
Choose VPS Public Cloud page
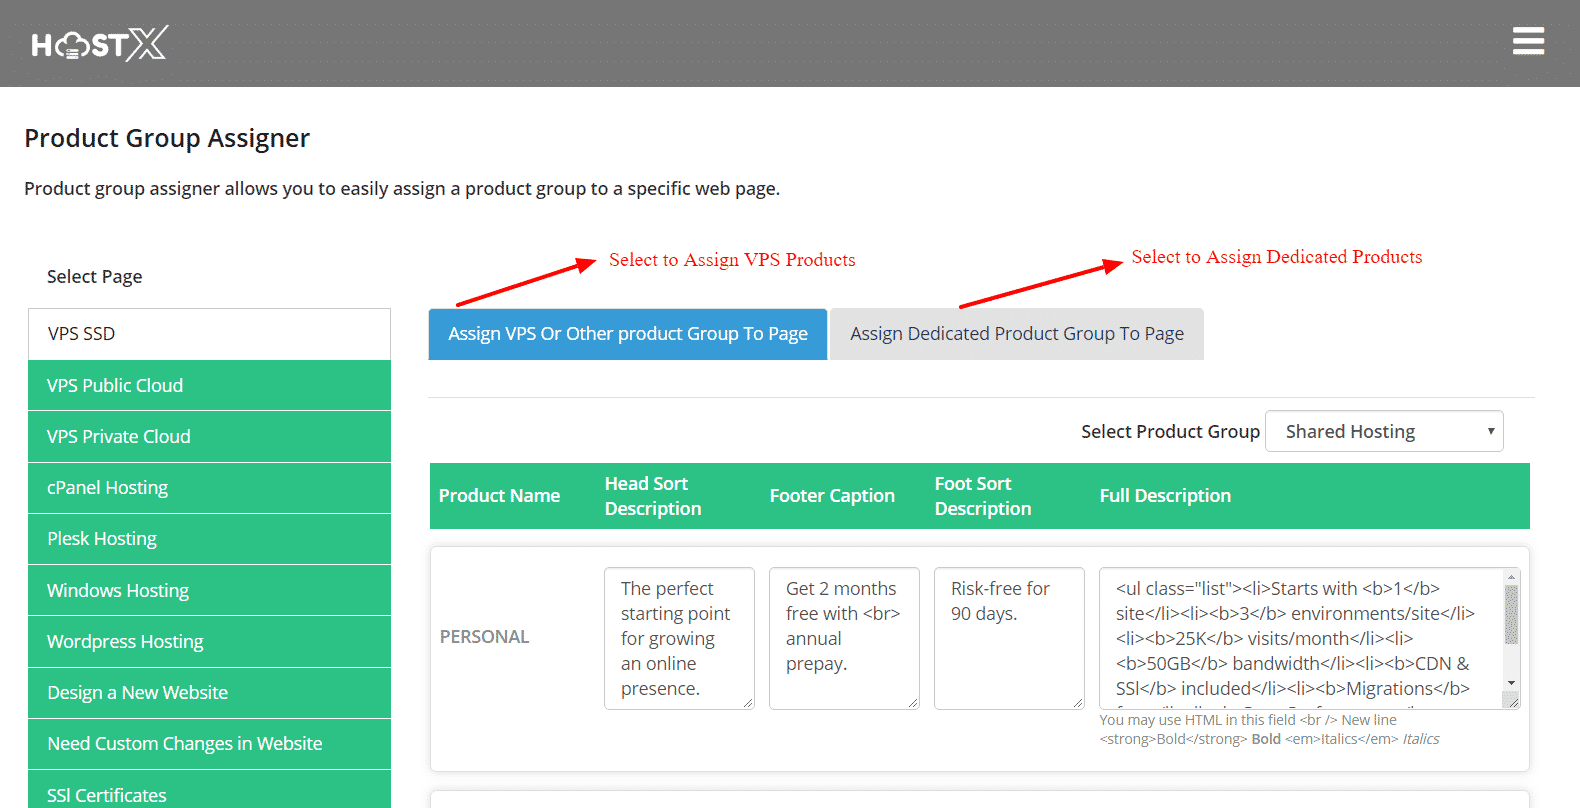tap(209, 385)
